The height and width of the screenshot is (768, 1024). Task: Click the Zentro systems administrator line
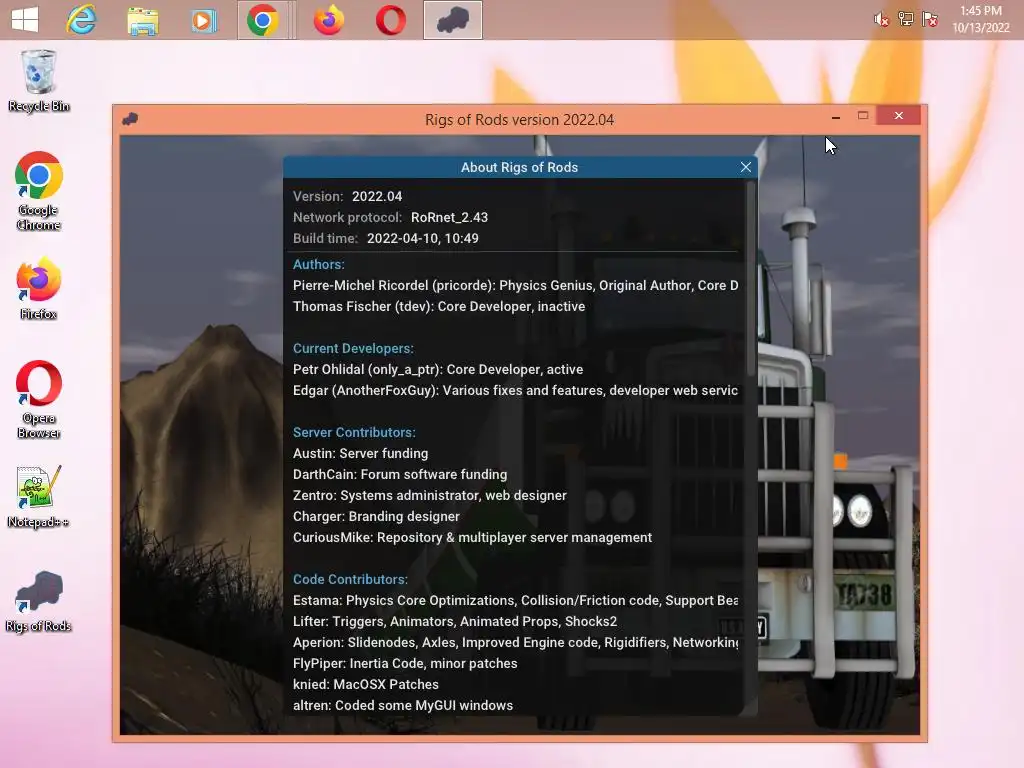(430, 496)
